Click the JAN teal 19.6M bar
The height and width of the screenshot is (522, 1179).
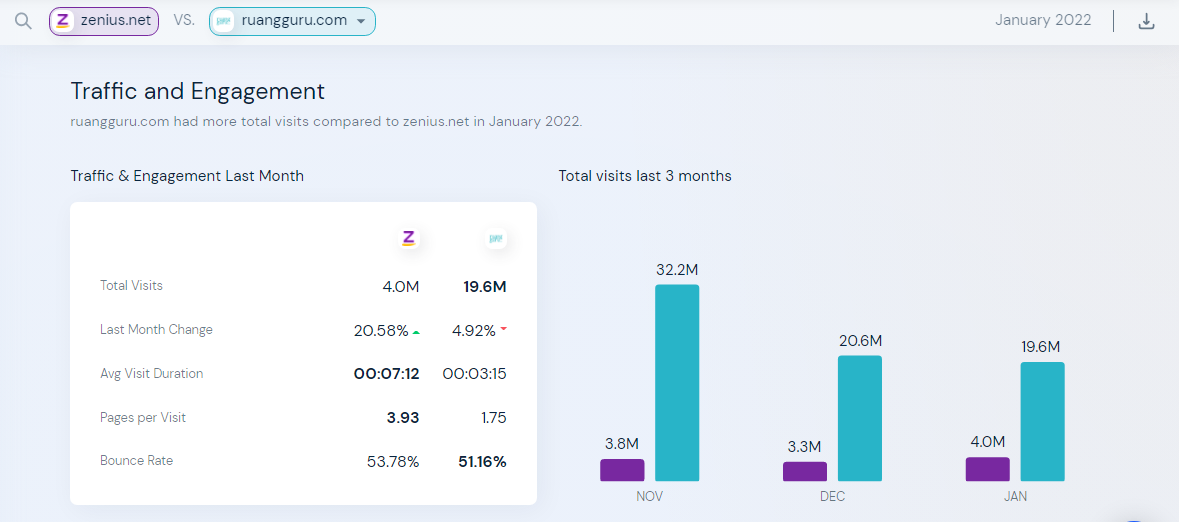coord(1042,421)
